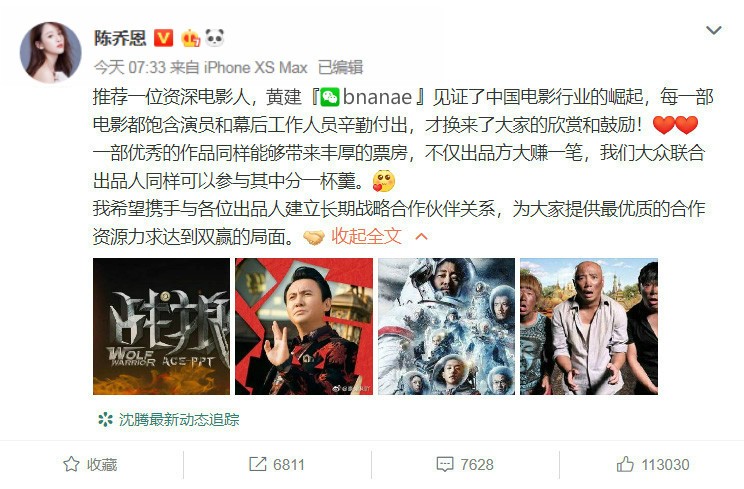
Task: Click the panda badge icon
Action: 214,37
